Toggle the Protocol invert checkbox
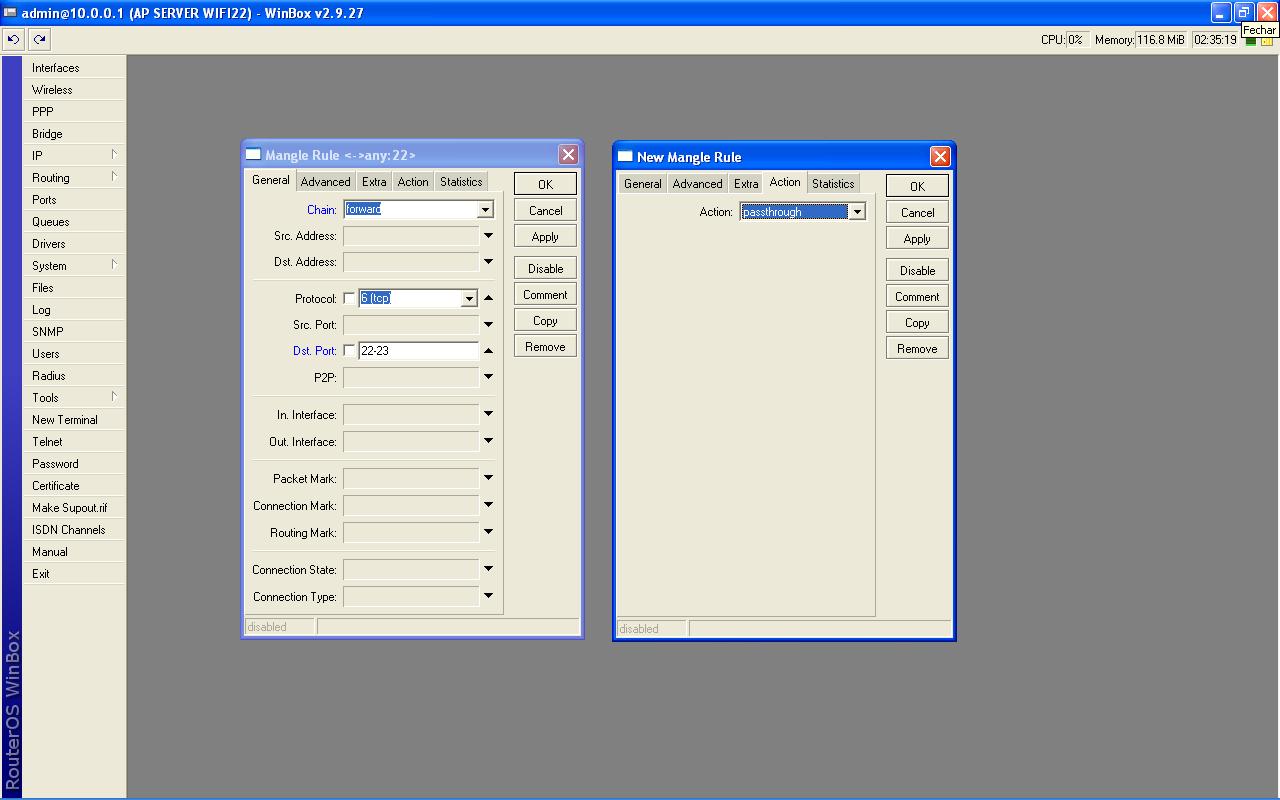Screen dimensions: 1280x800 point(349,298)
